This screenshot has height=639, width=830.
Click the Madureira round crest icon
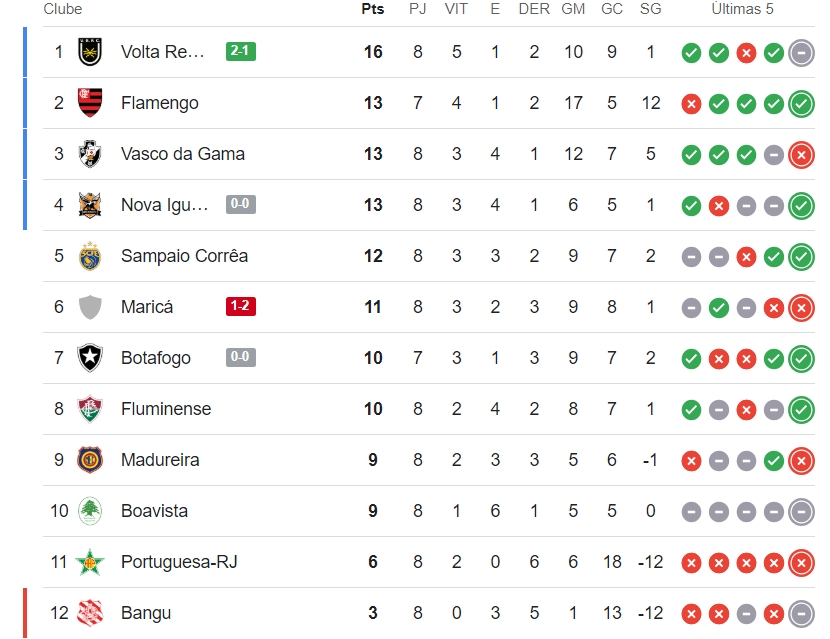pyautogui.click(x=90, y=460)
